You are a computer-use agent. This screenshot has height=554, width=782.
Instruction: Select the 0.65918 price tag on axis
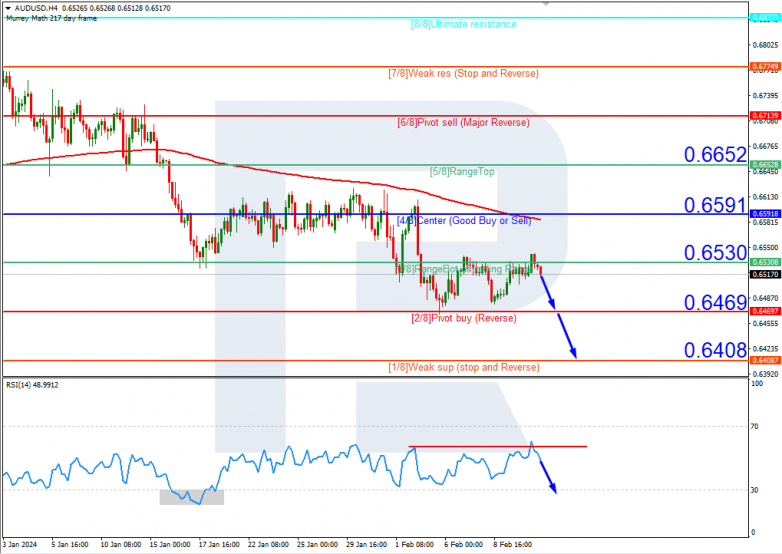pyautogui.click(x=765, y=213)
